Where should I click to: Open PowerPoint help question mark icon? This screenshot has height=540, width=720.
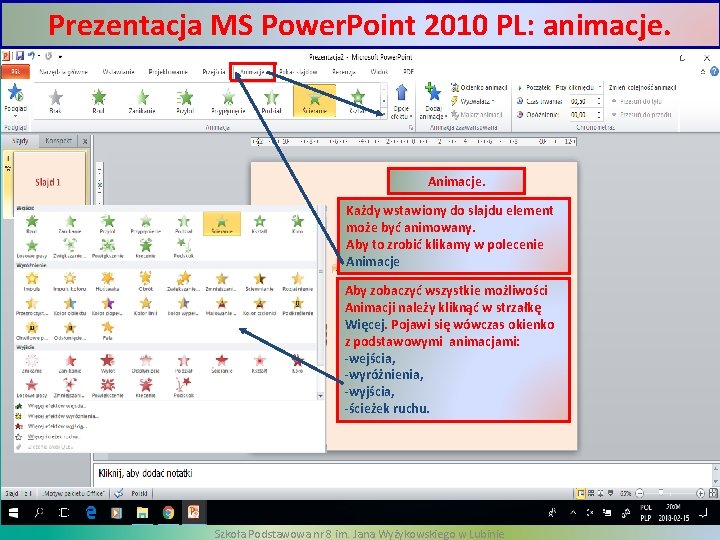(714, 71)
